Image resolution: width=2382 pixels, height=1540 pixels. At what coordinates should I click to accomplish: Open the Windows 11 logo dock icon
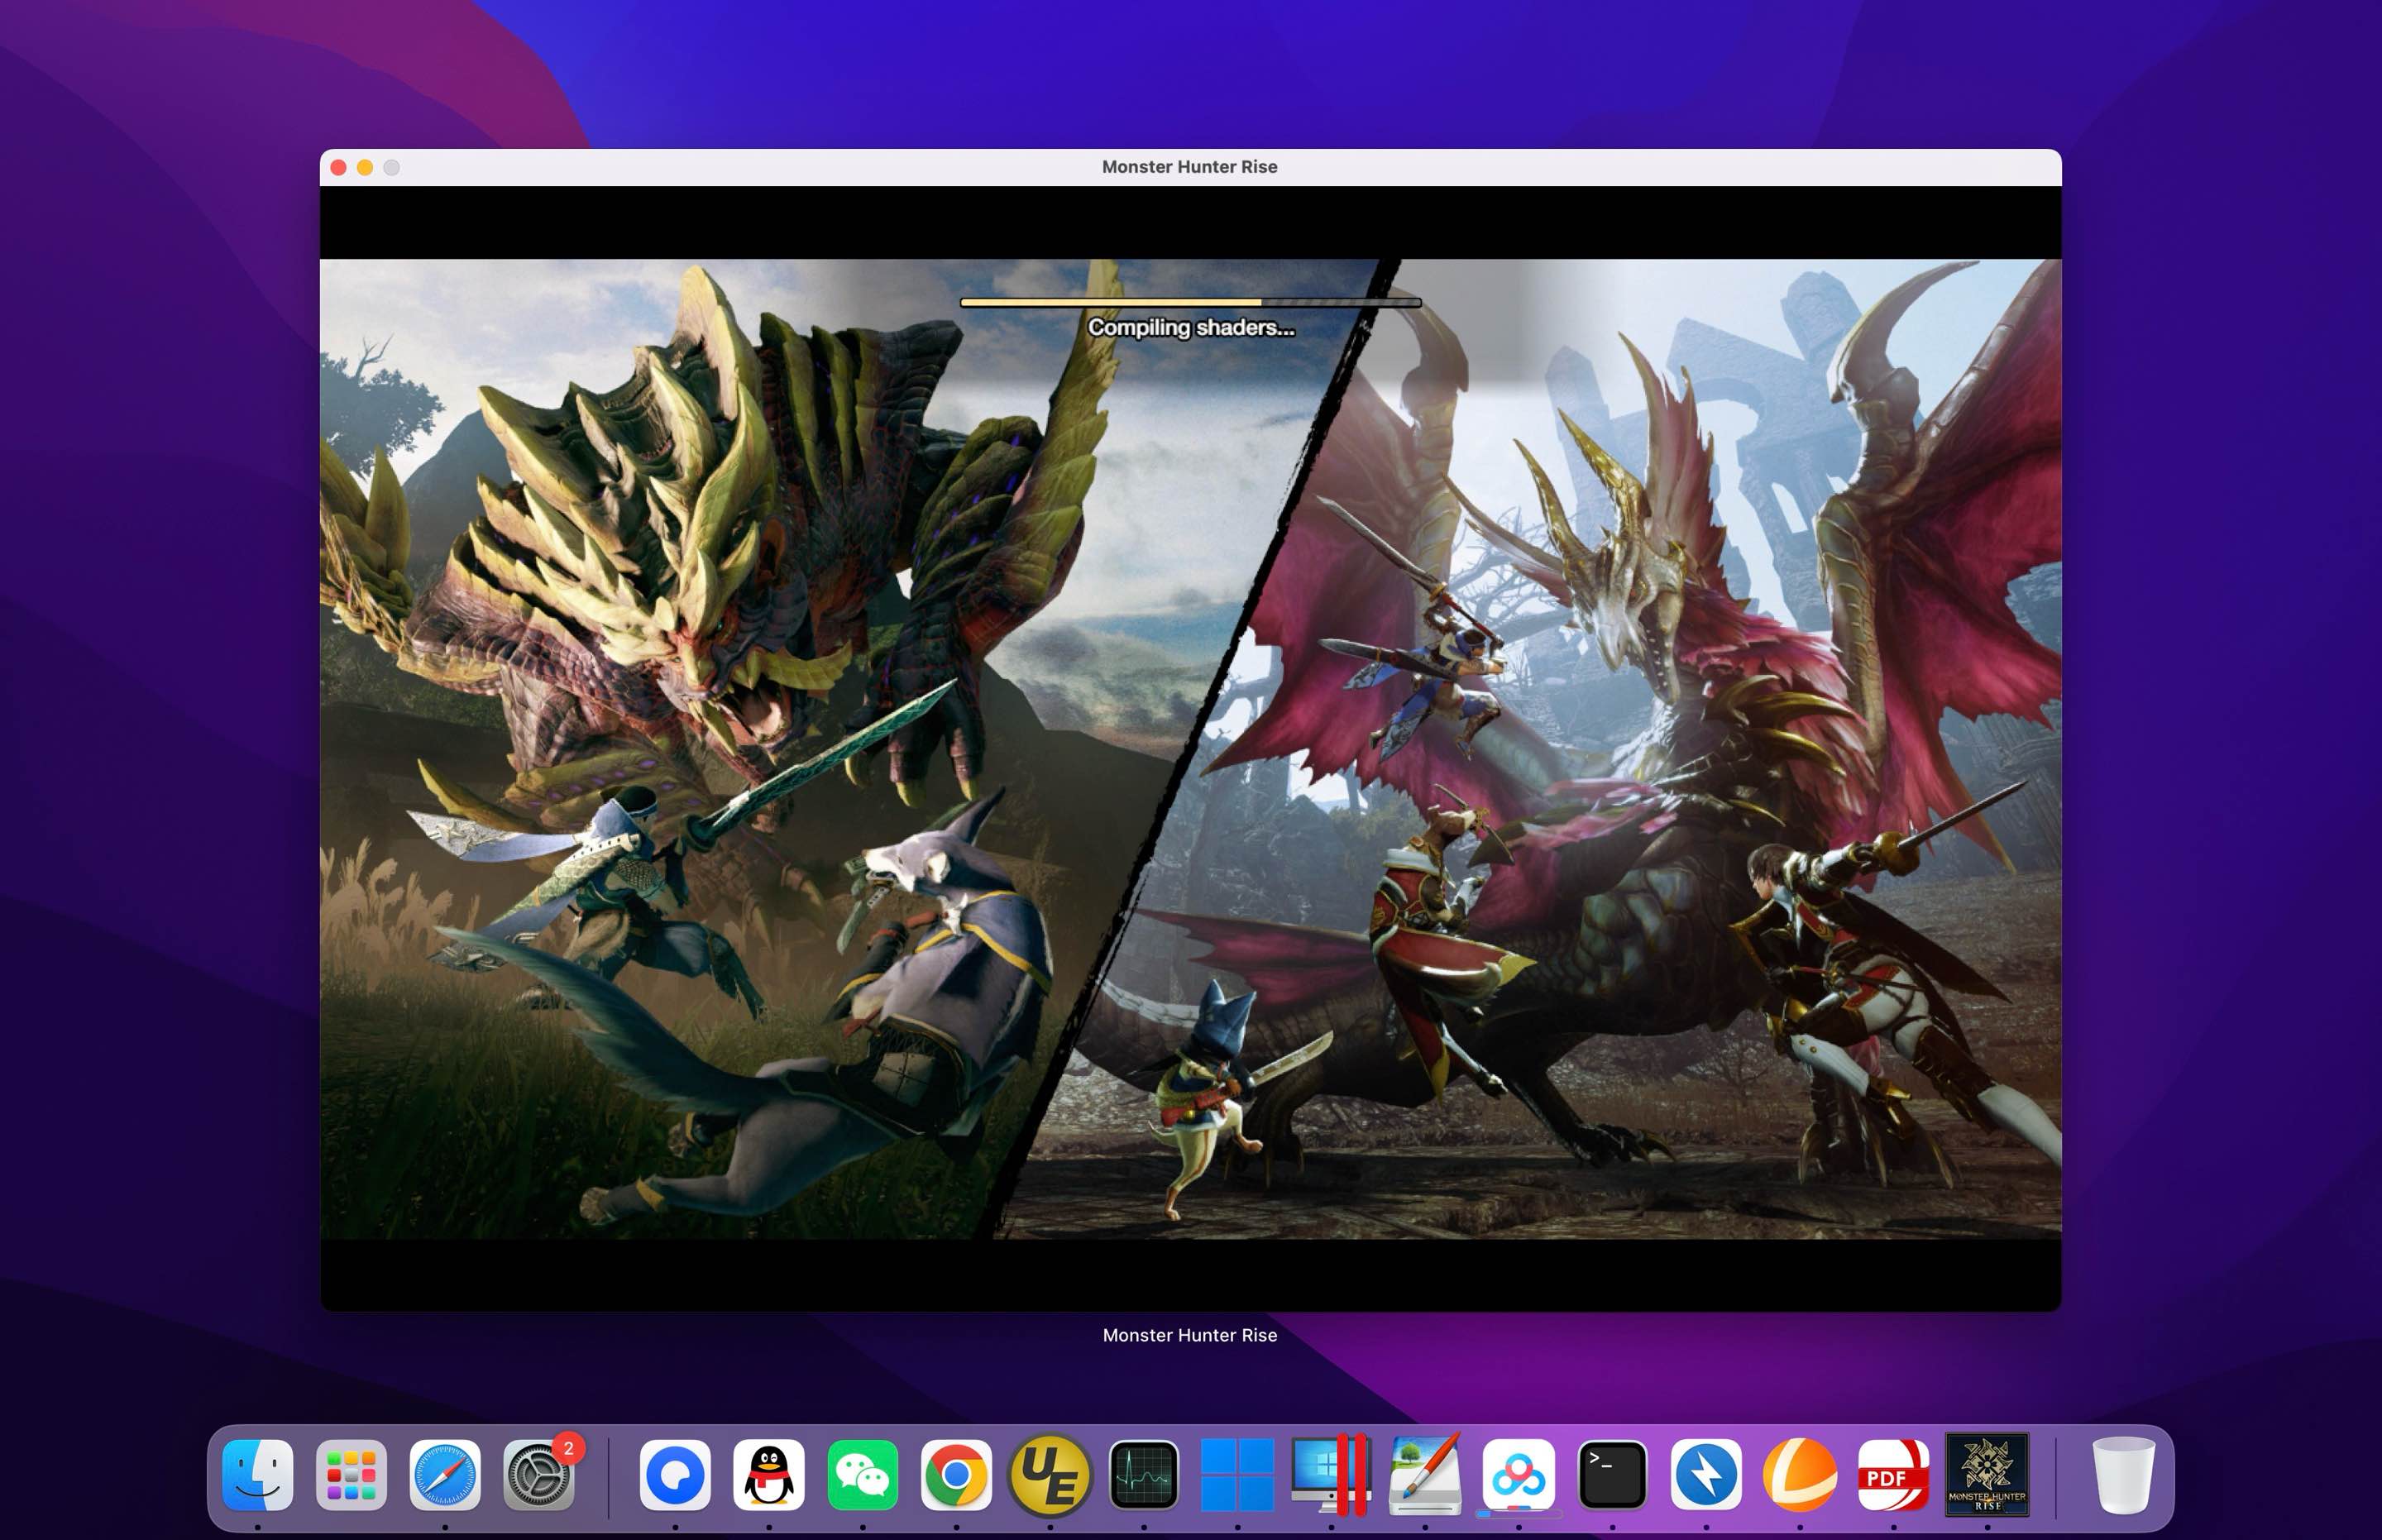[1237, 1475]
